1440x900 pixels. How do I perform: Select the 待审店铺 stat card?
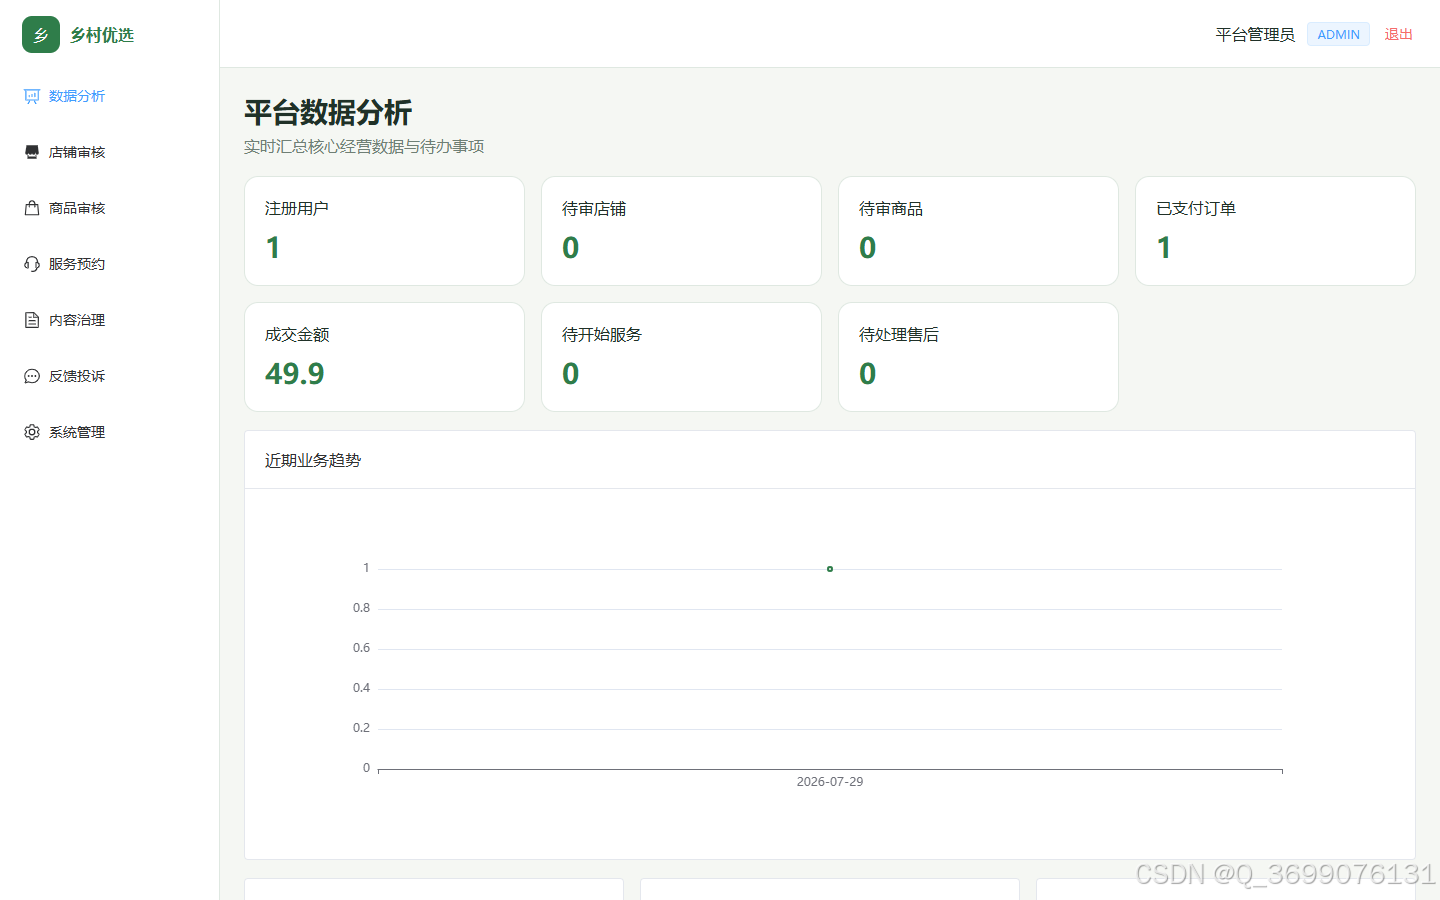(x=681, y=231)
